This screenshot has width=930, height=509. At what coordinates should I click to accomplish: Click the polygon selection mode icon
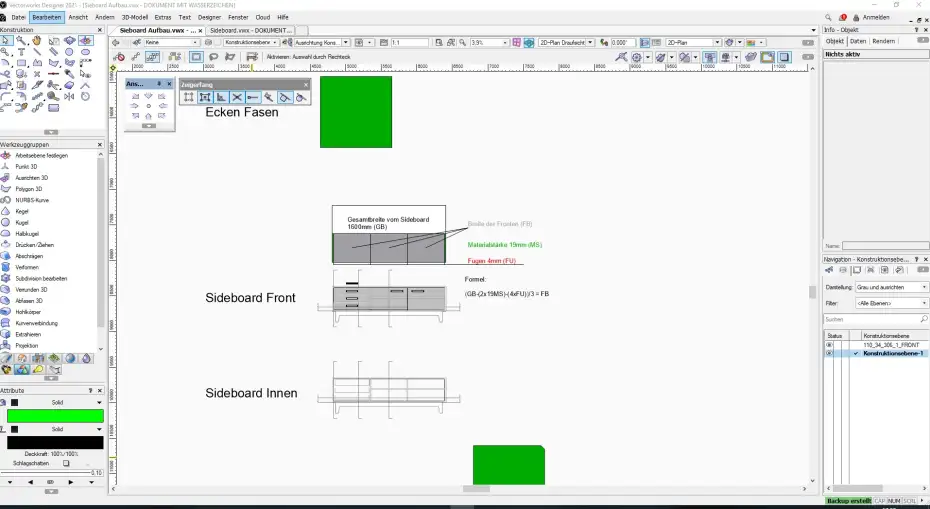tap(230, 57)
